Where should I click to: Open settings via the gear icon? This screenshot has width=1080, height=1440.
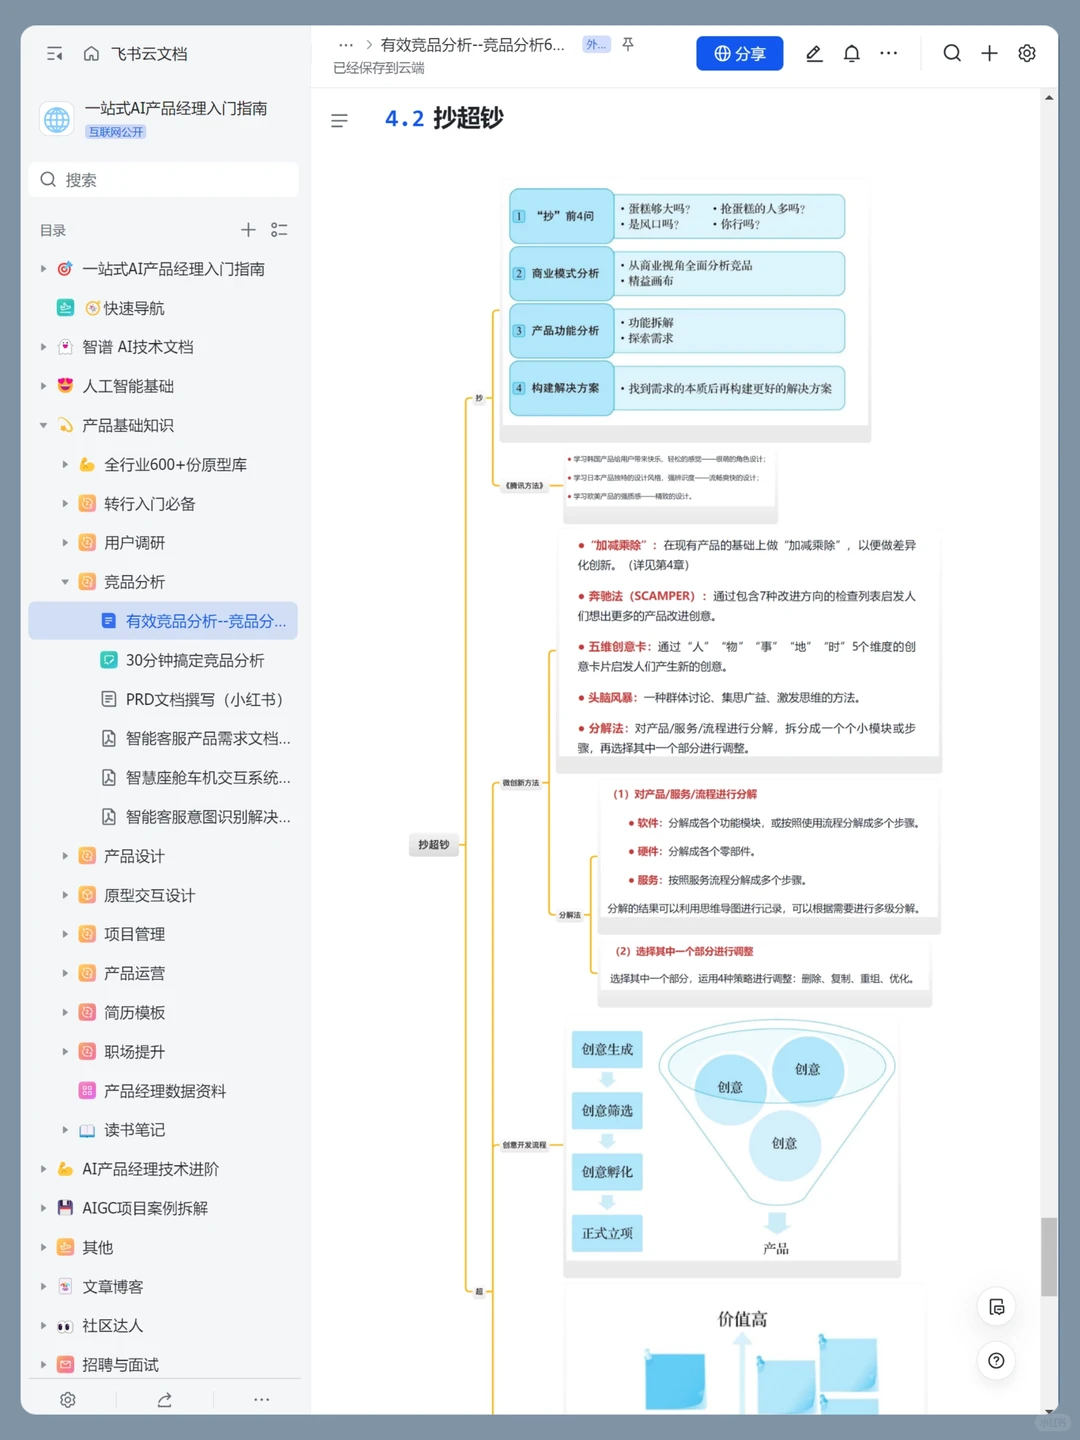(1027, 53)
